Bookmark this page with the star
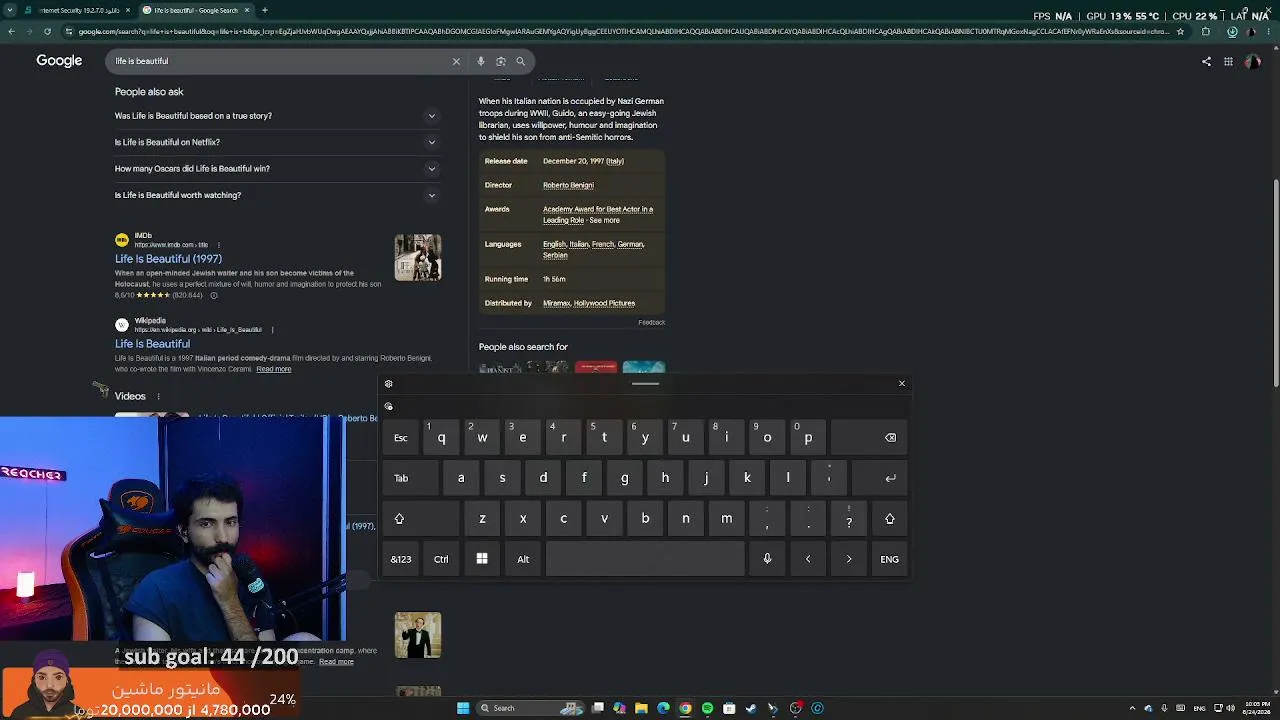The height and width of the screenshot is (720, 1280). pos(1181,31)
